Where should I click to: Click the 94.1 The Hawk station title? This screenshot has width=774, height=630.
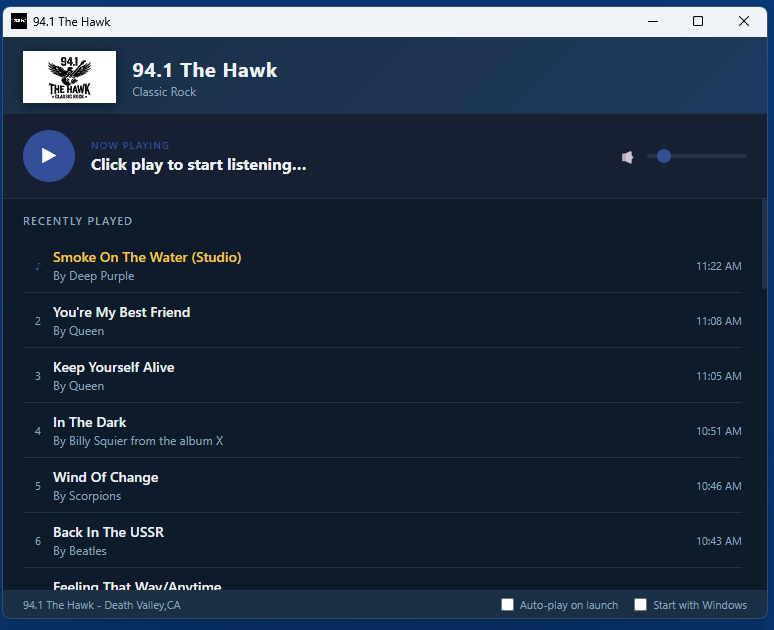pyautogui.click(x=205, y=70)
